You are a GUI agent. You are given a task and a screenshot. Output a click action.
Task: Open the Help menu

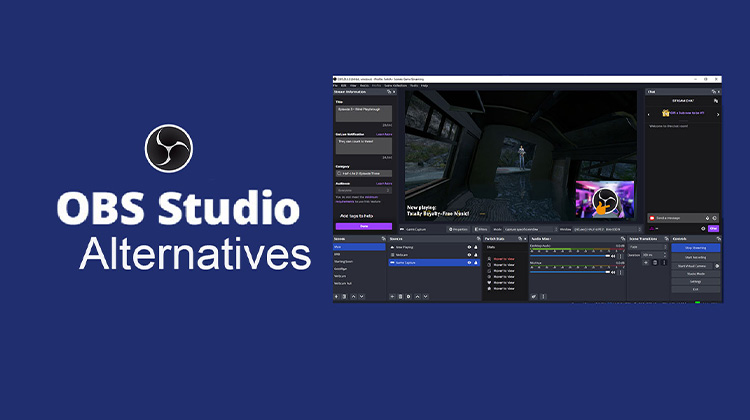click(x=424, y=86)
